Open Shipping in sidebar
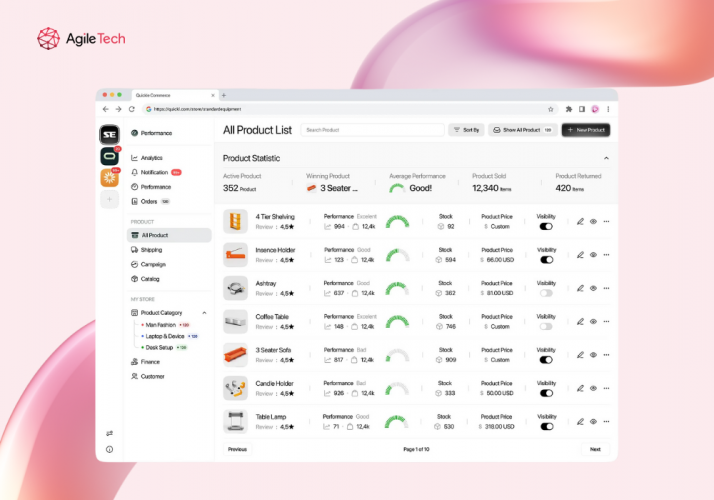This screenshot has width=714, height=500. point(147,250)
